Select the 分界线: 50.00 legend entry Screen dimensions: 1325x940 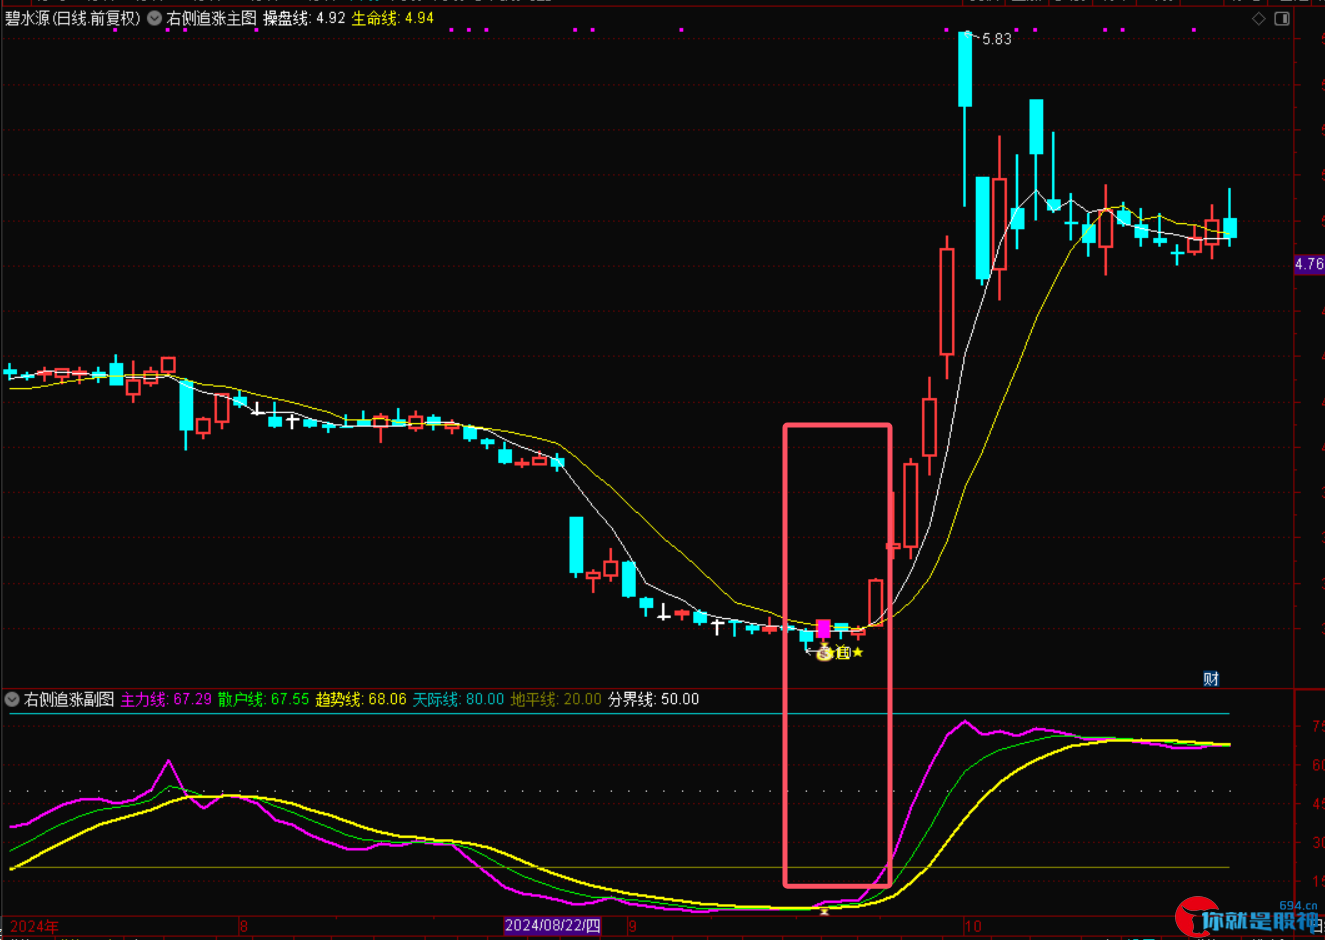click(653, 699)
